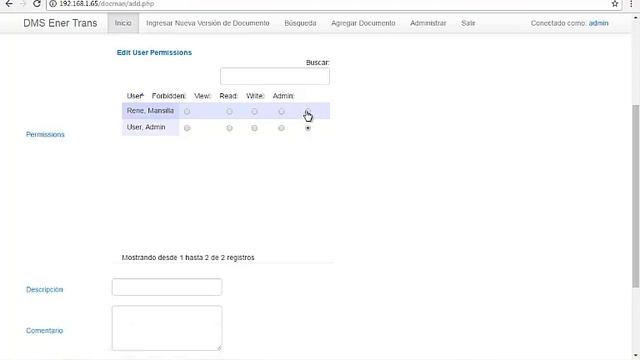Set Rene, Mansilla to Admin permission

pyautogui.click(x=308, y=111)
